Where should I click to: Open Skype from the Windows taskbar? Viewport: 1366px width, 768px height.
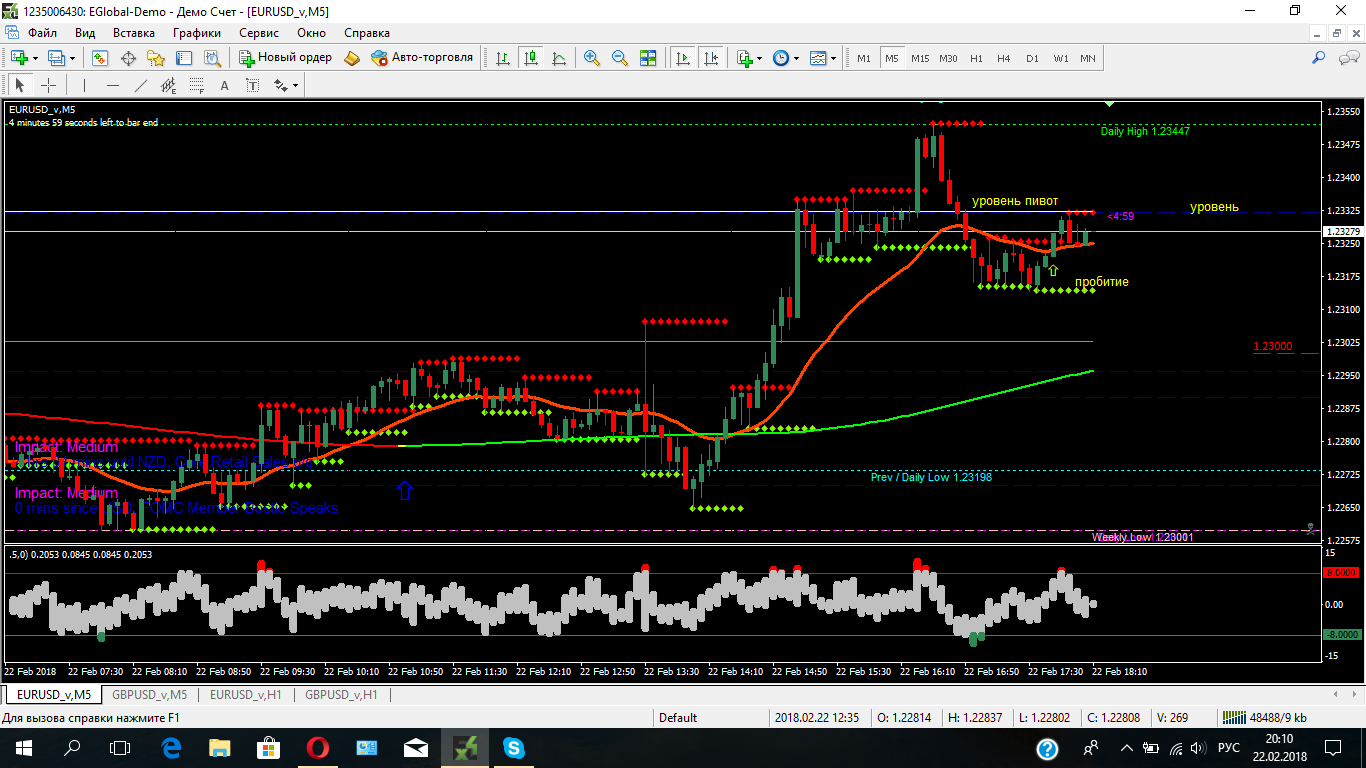514,747
